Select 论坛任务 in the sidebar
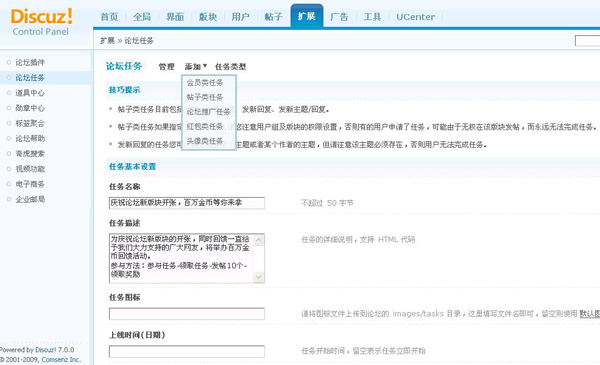The image size is (600, 365). [30, 78]
